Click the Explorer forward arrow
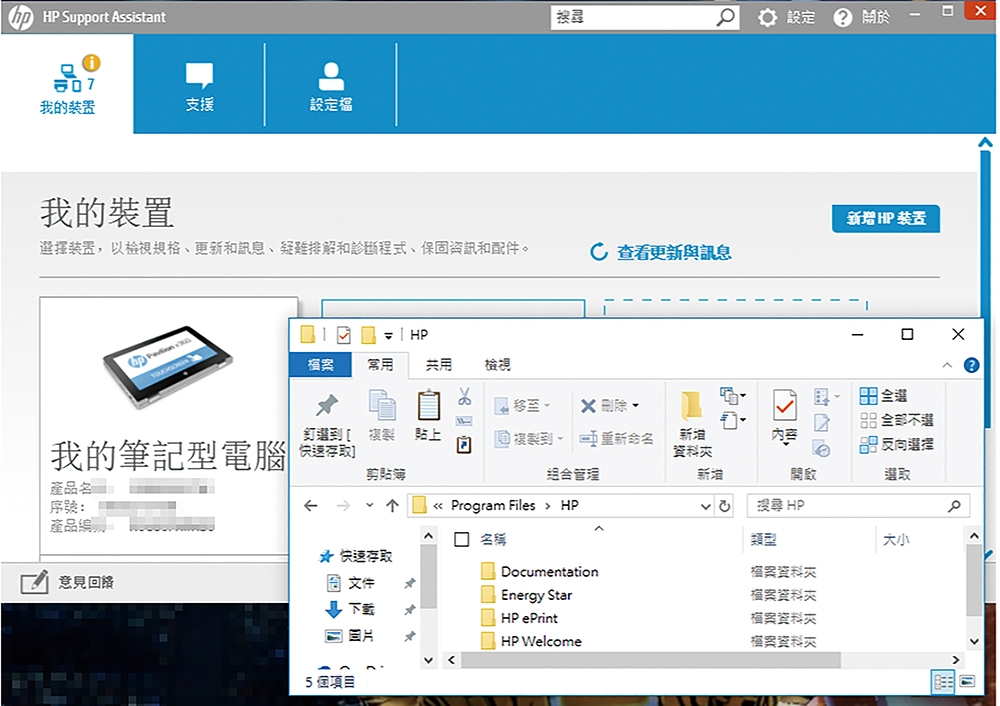This screenshot has width=1000, height=706. (x=343, y=506)
